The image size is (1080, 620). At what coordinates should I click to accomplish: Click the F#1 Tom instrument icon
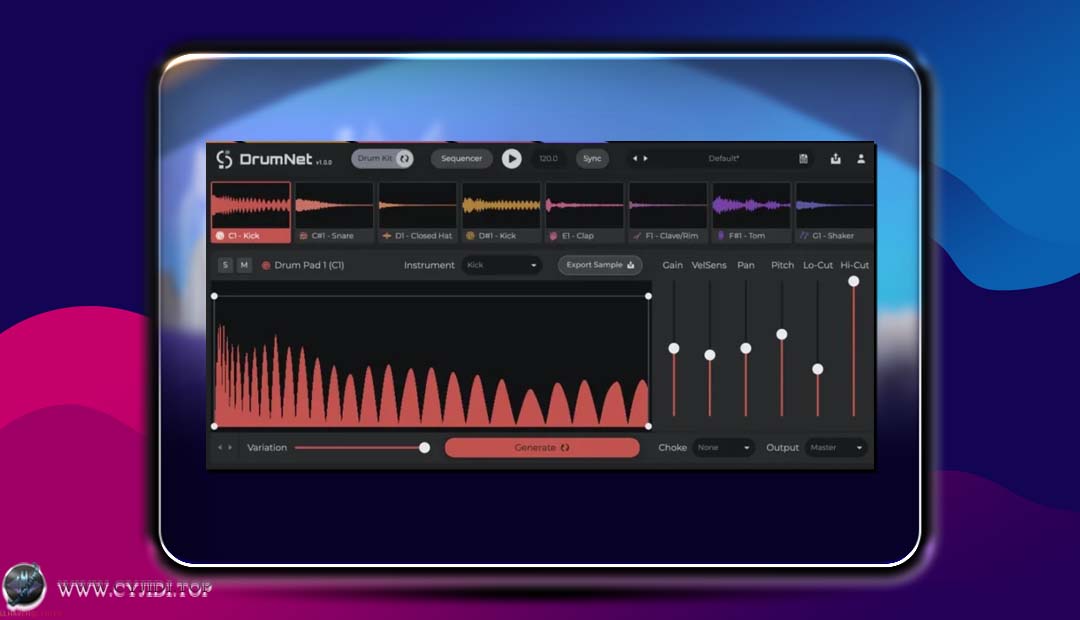(720, 236)
